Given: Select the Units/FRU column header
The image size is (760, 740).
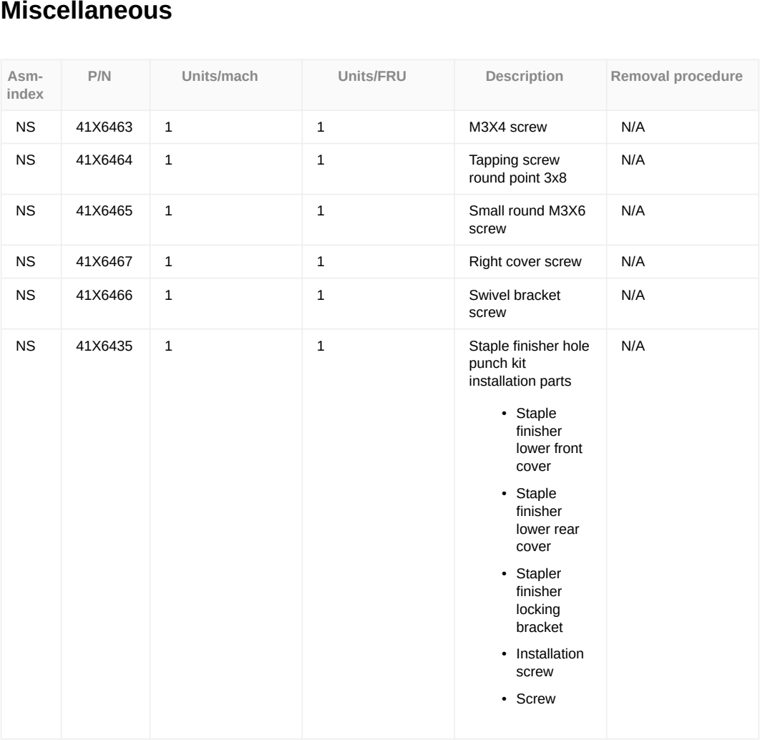Looking at the screenshot, I should (x=372, y=76).
